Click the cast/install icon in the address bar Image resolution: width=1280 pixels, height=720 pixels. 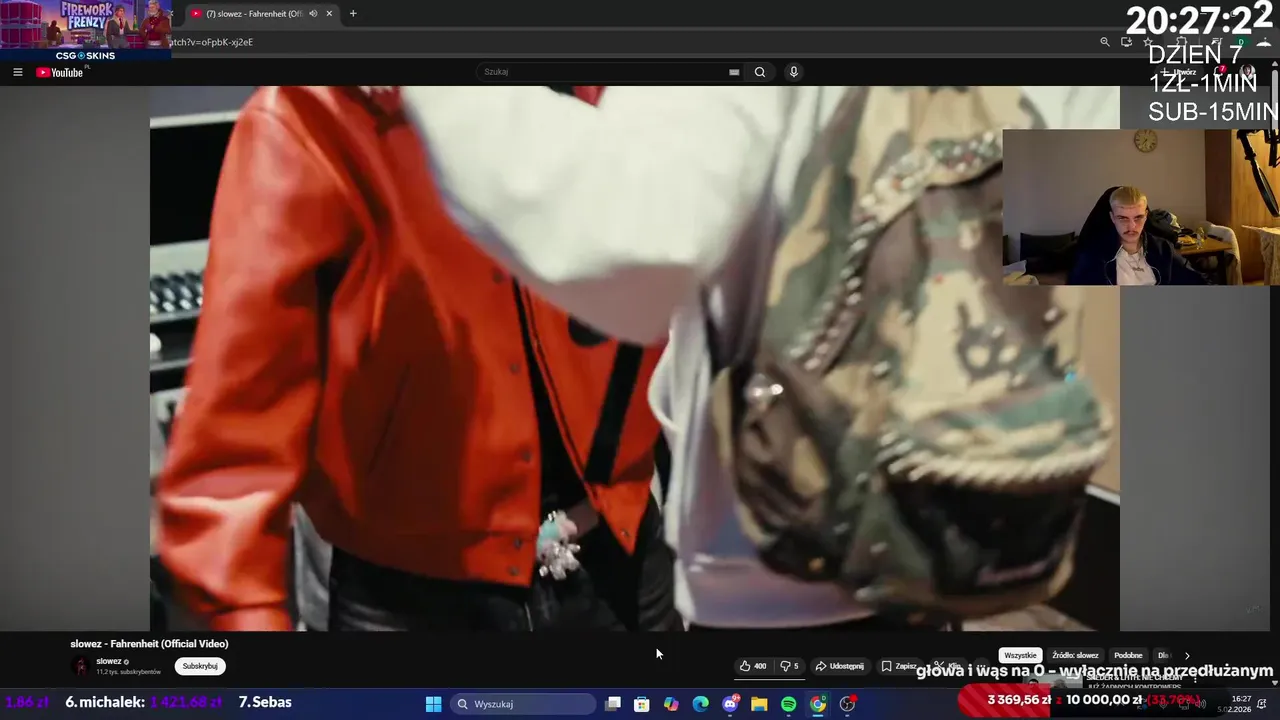[1126, 42]
